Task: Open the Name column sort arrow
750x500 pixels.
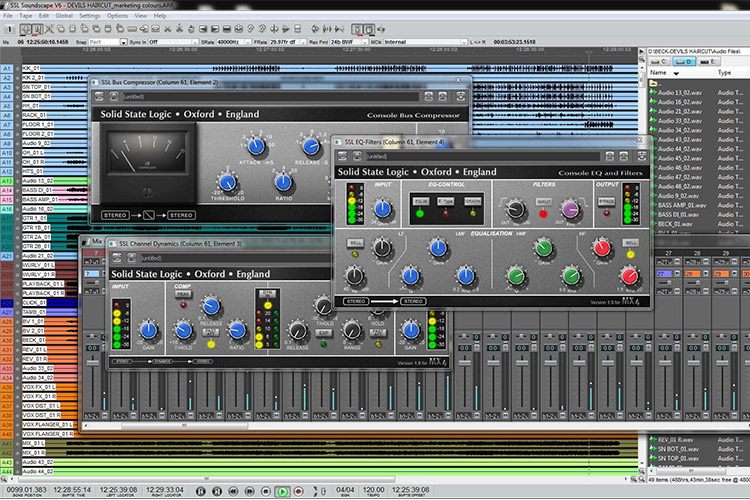Action: (676, 73)
